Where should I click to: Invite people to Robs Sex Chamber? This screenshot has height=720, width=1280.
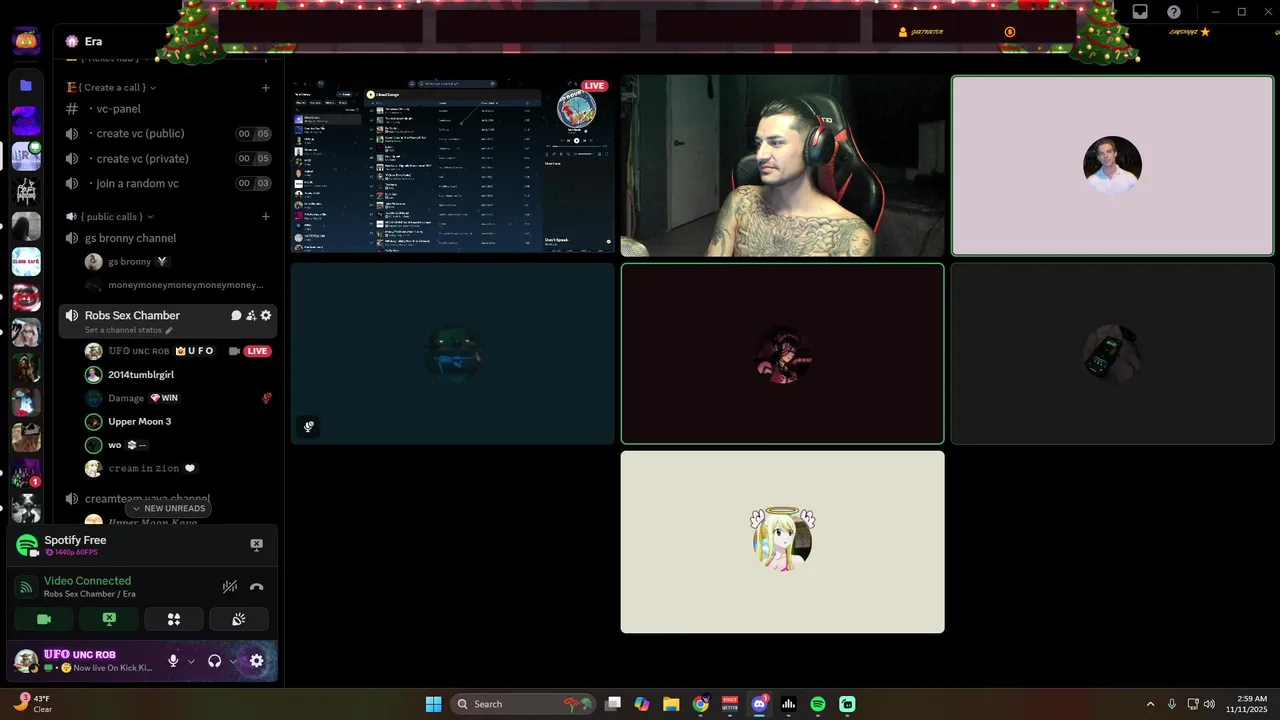251,315
